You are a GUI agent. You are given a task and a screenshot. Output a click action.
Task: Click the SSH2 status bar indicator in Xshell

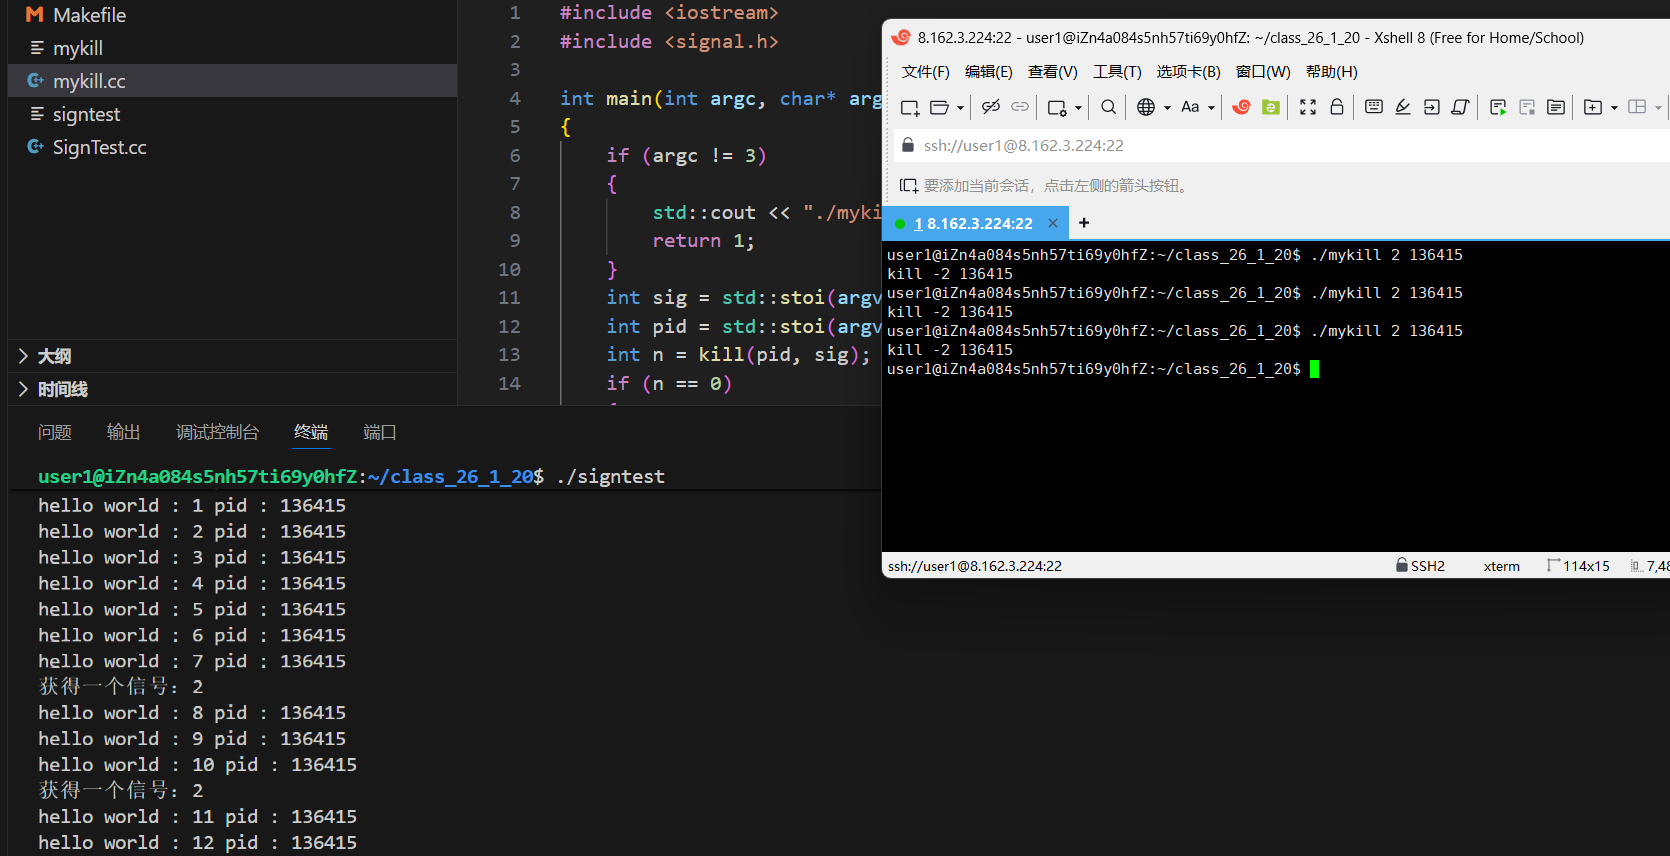click(1421, 566)
